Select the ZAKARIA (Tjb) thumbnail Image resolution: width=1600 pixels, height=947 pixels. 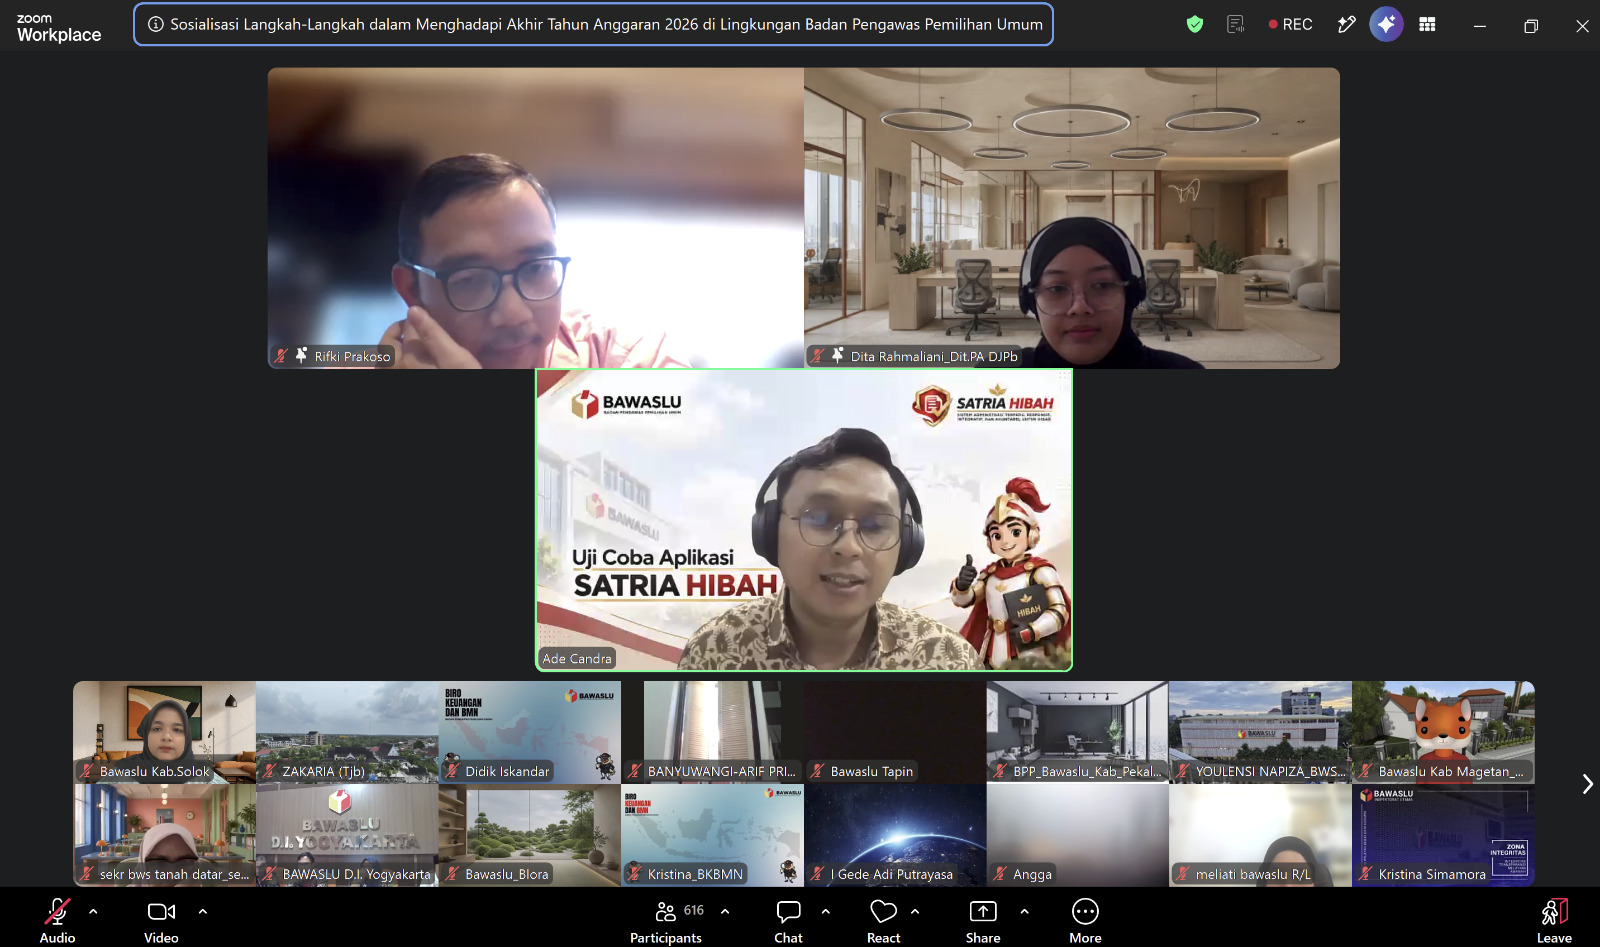coord(347,732)
